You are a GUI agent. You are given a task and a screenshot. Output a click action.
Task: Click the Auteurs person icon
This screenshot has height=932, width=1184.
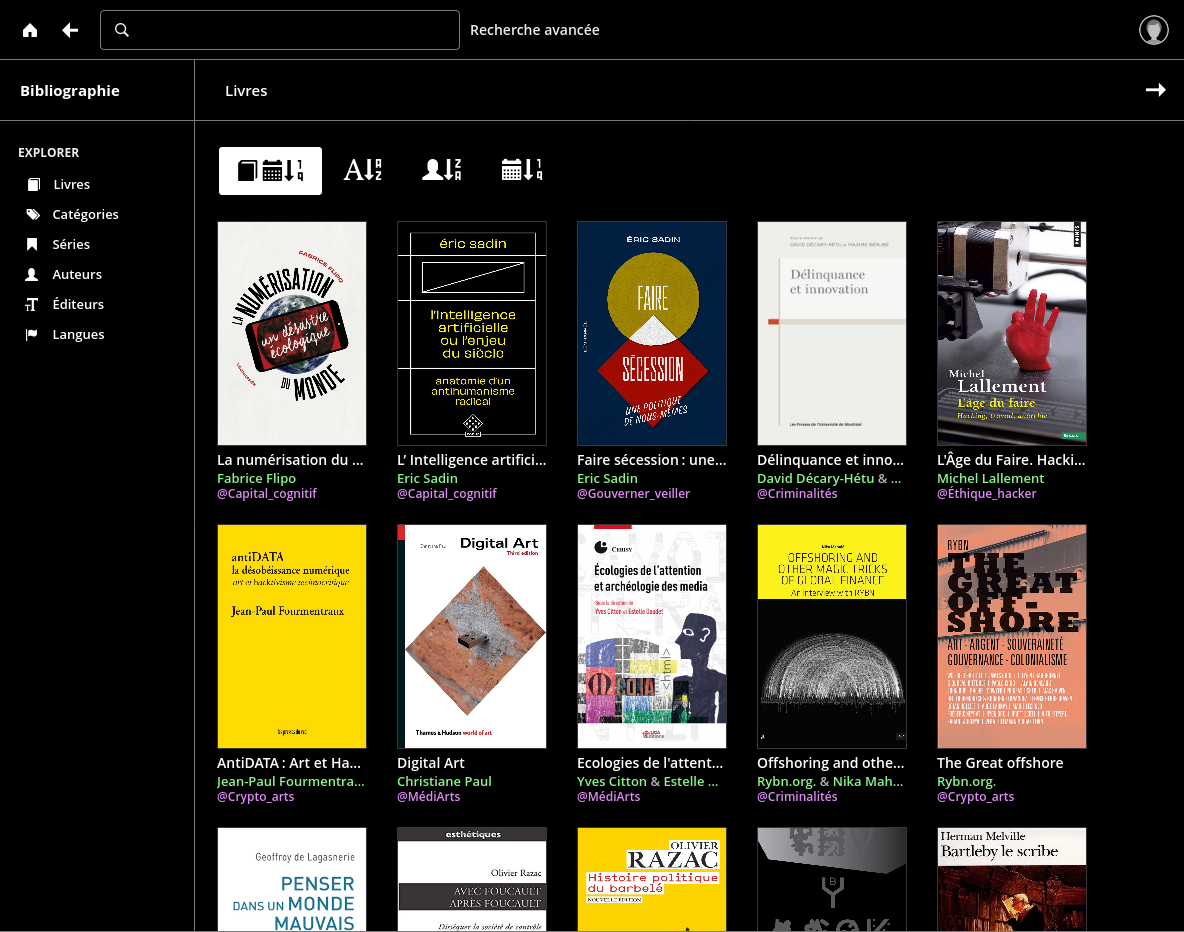[32, 275]
